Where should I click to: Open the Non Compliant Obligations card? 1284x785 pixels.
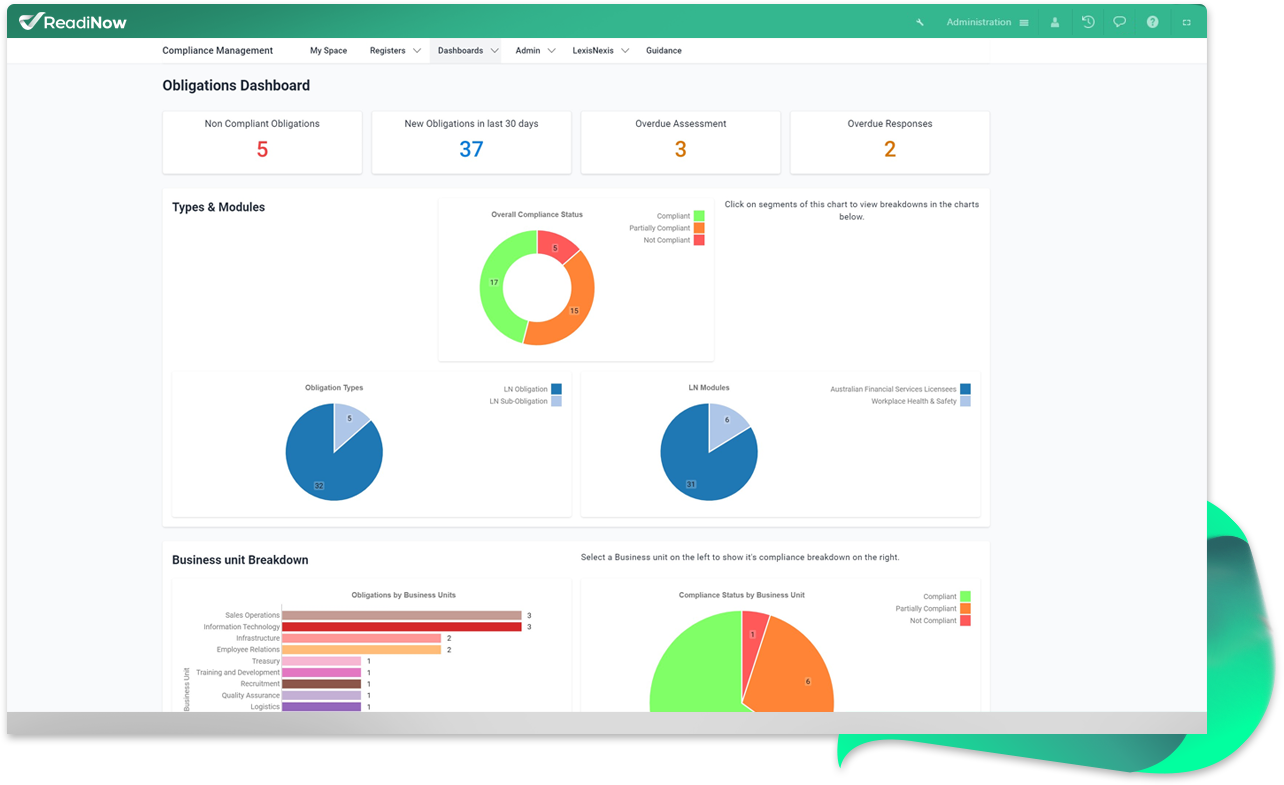[262, 142]
